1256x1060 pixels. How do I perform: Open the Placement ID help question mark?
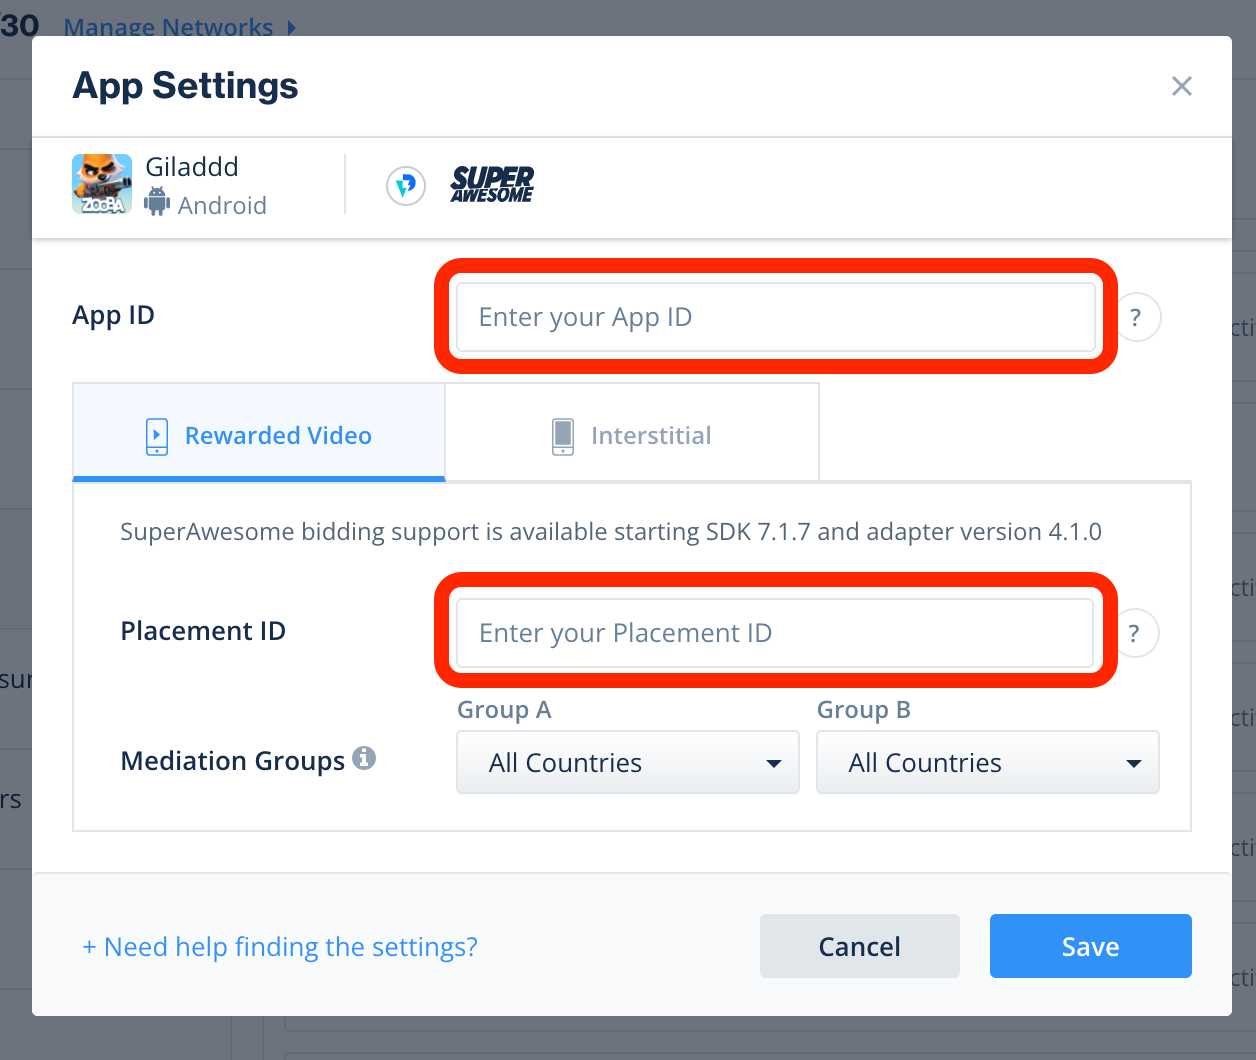click(x=1134, y=633)
